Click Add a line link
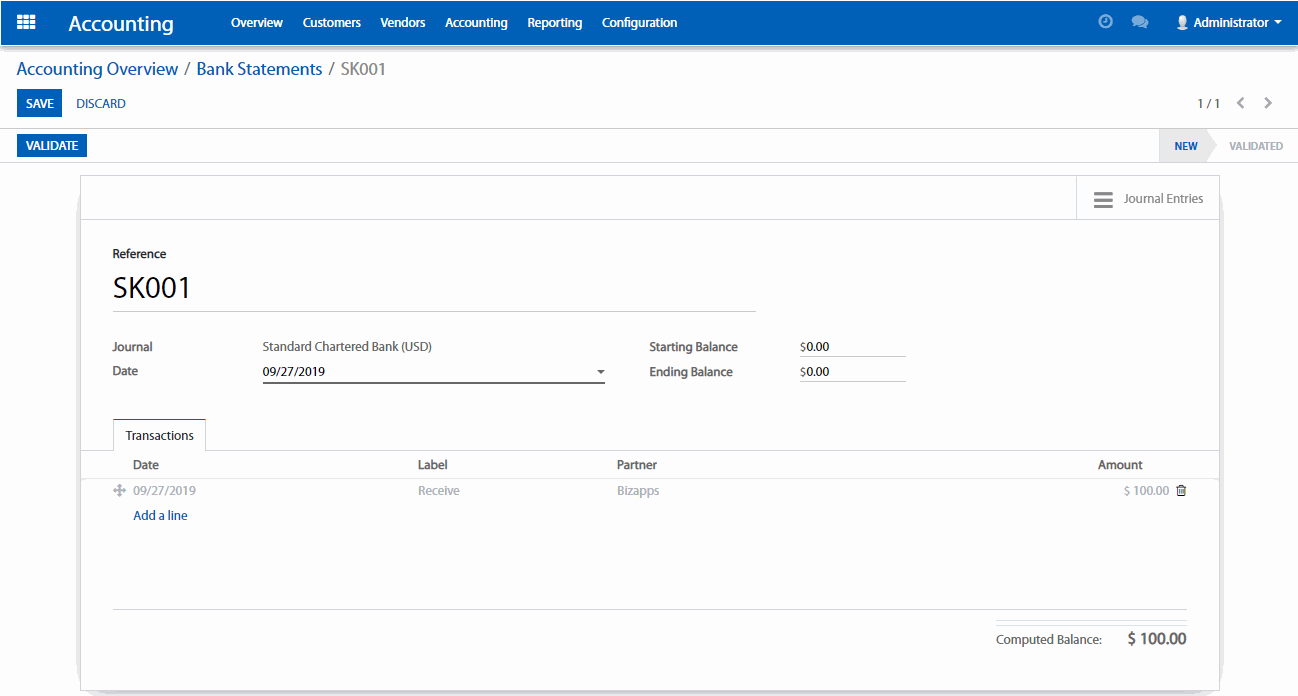Screen dimensions: 1298x696 click(x=160, y=516)
